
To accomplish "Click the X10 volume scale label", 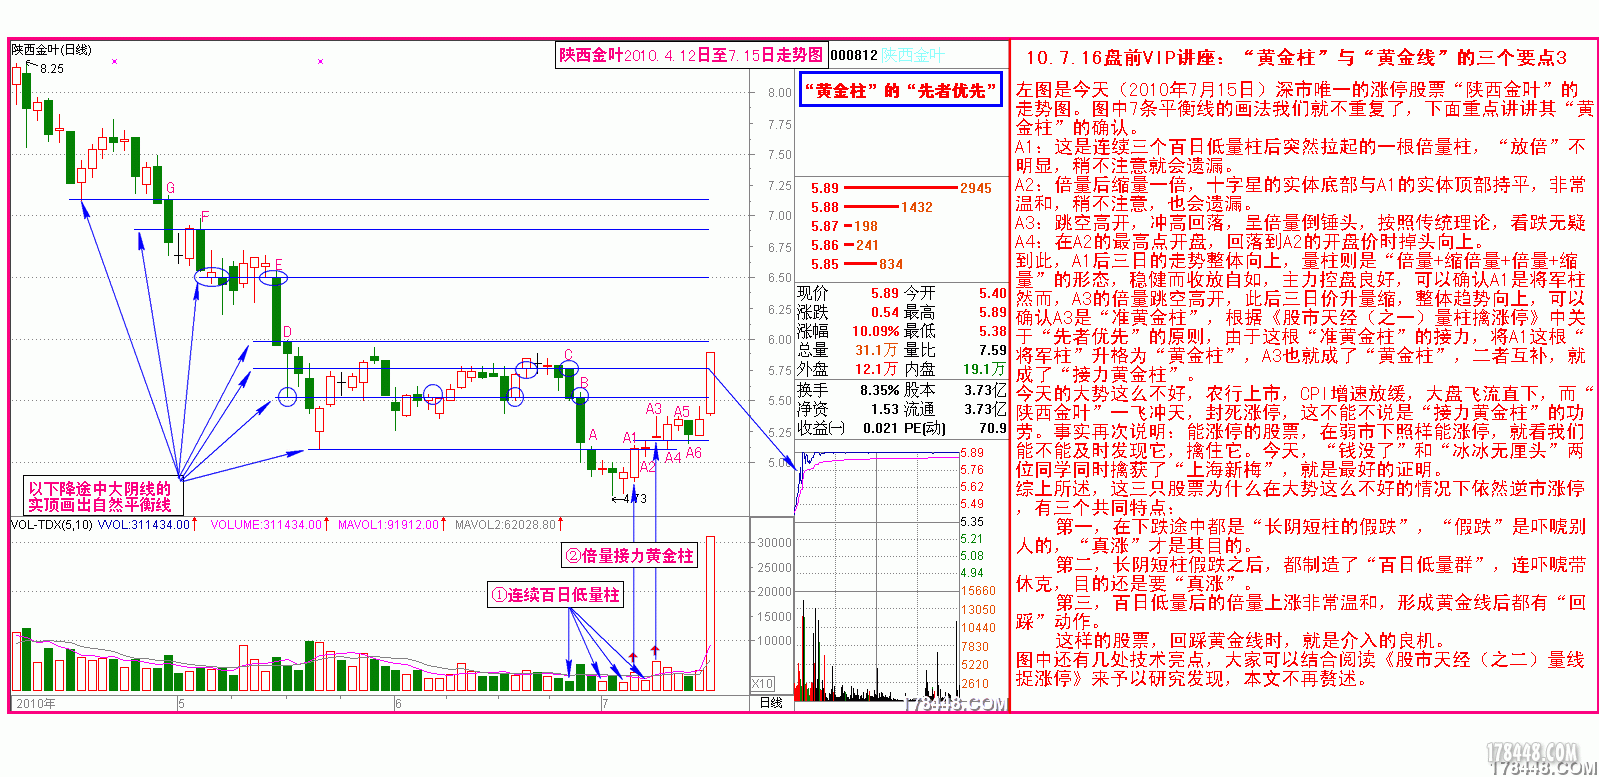I will 763,684.
